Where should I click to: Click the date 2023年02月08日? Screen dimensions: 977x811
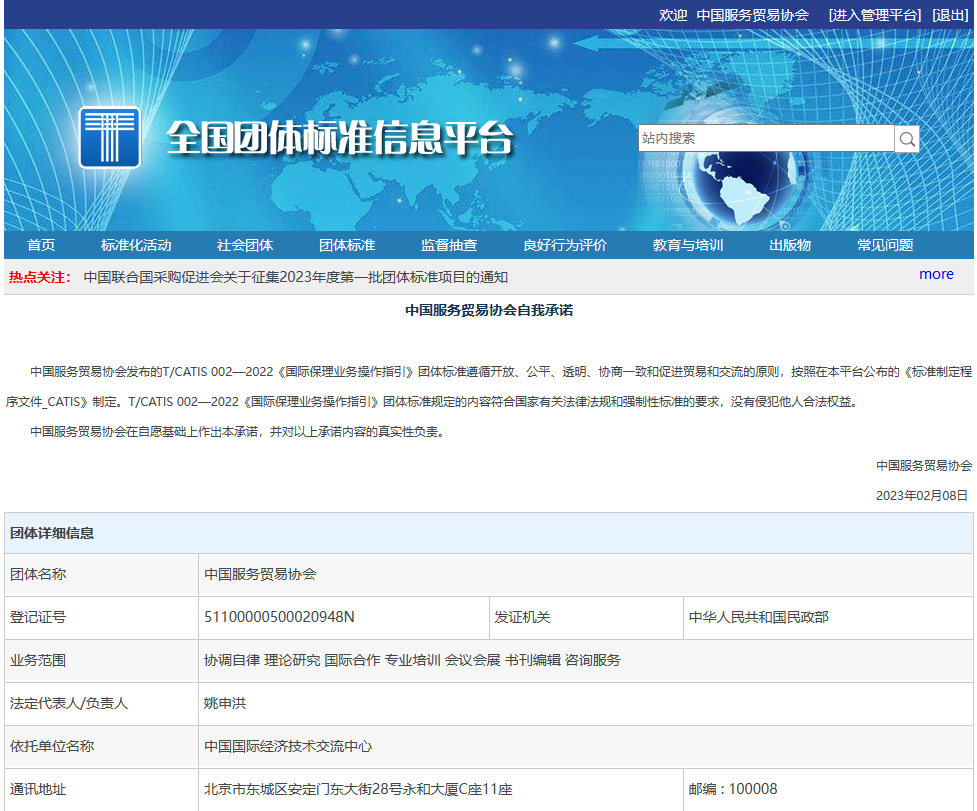[922, 495]
